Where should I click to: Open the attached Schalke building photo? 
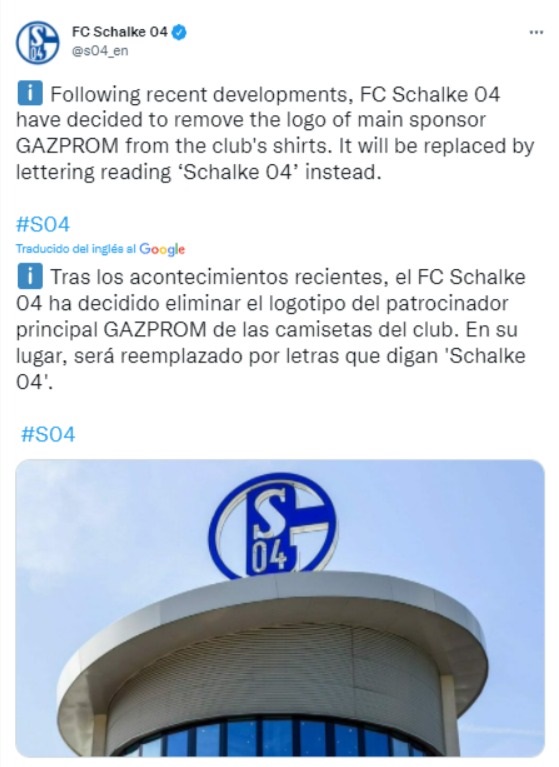pos(280,608)
